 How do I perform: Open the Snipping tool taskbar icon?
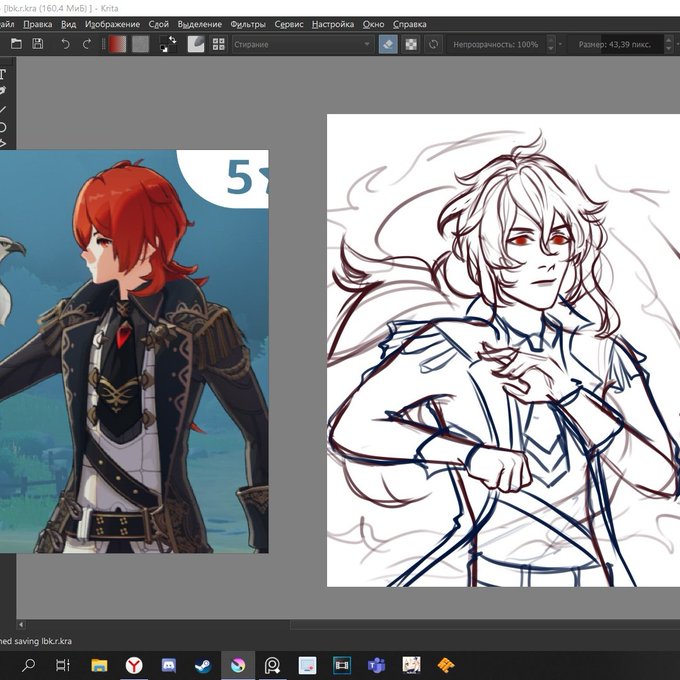click(307, 665)
